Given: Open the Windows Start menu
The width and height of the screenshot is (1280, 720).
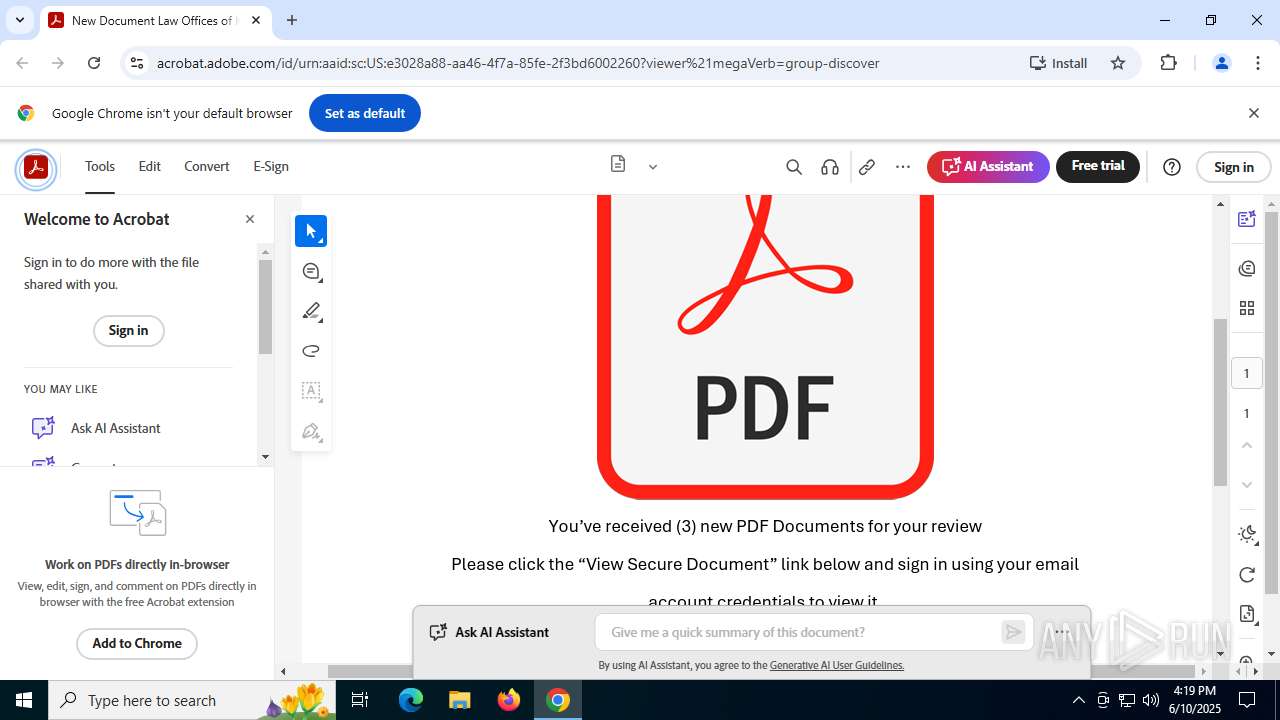Looking at the screenshot, I should pos(24,700).
